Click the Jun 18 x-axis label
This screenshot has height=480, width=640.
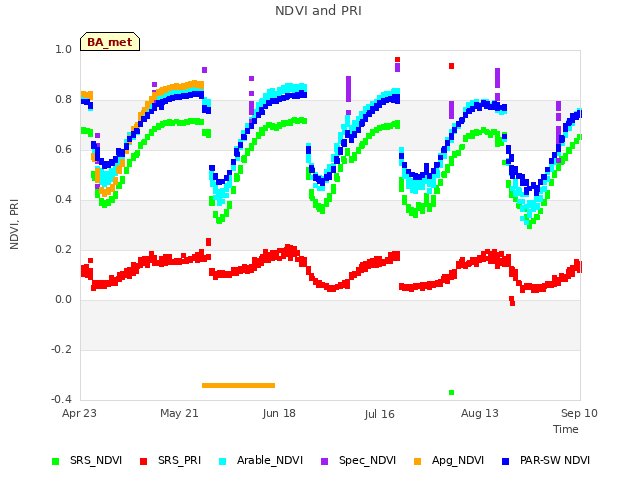point(279,413)
